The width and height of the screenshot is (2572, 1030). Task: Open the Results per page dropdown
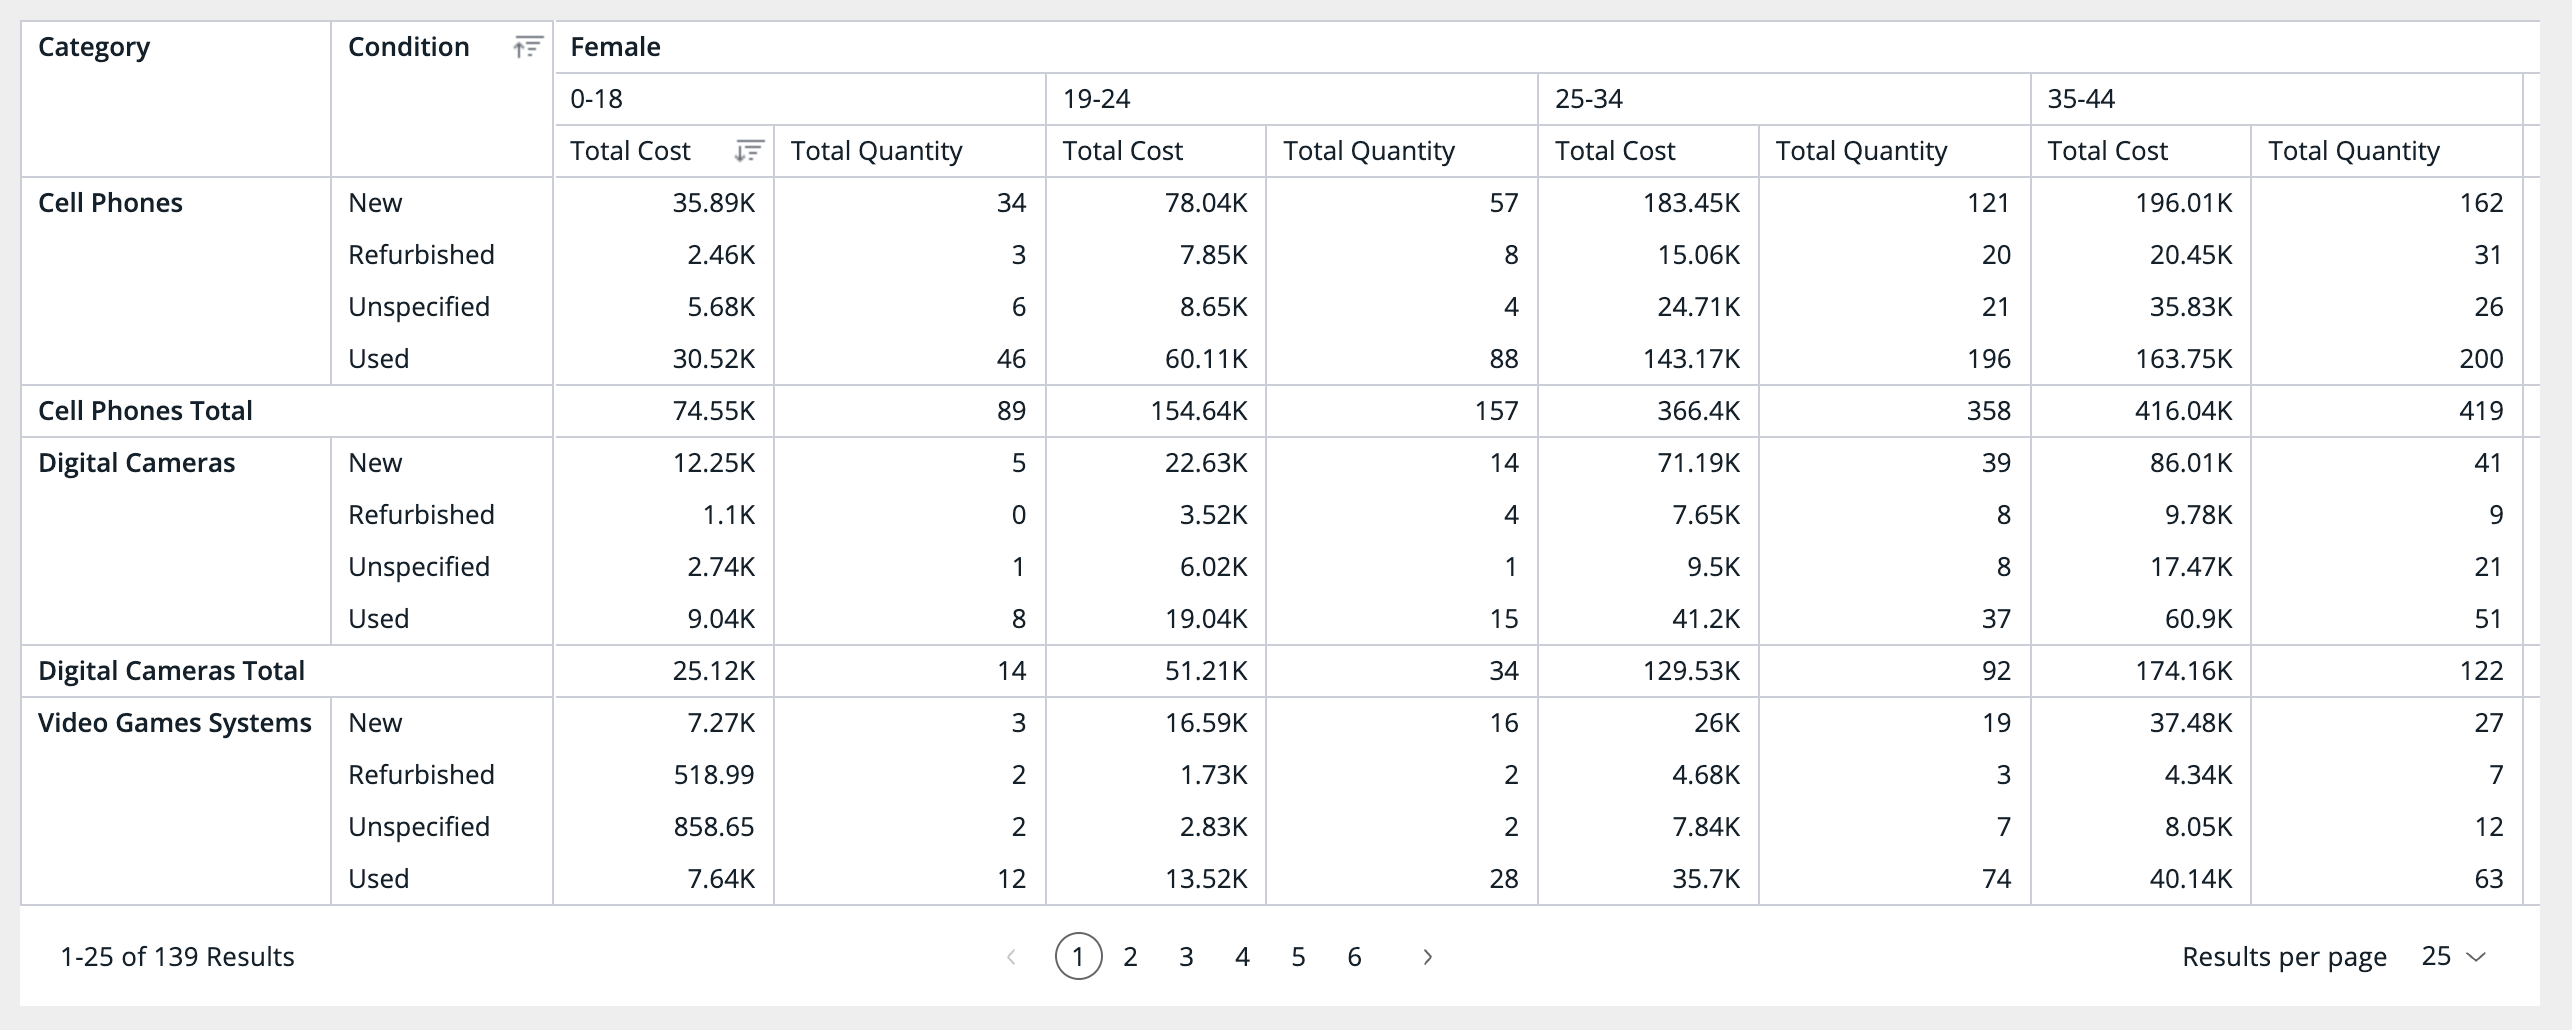(2453, 957)
